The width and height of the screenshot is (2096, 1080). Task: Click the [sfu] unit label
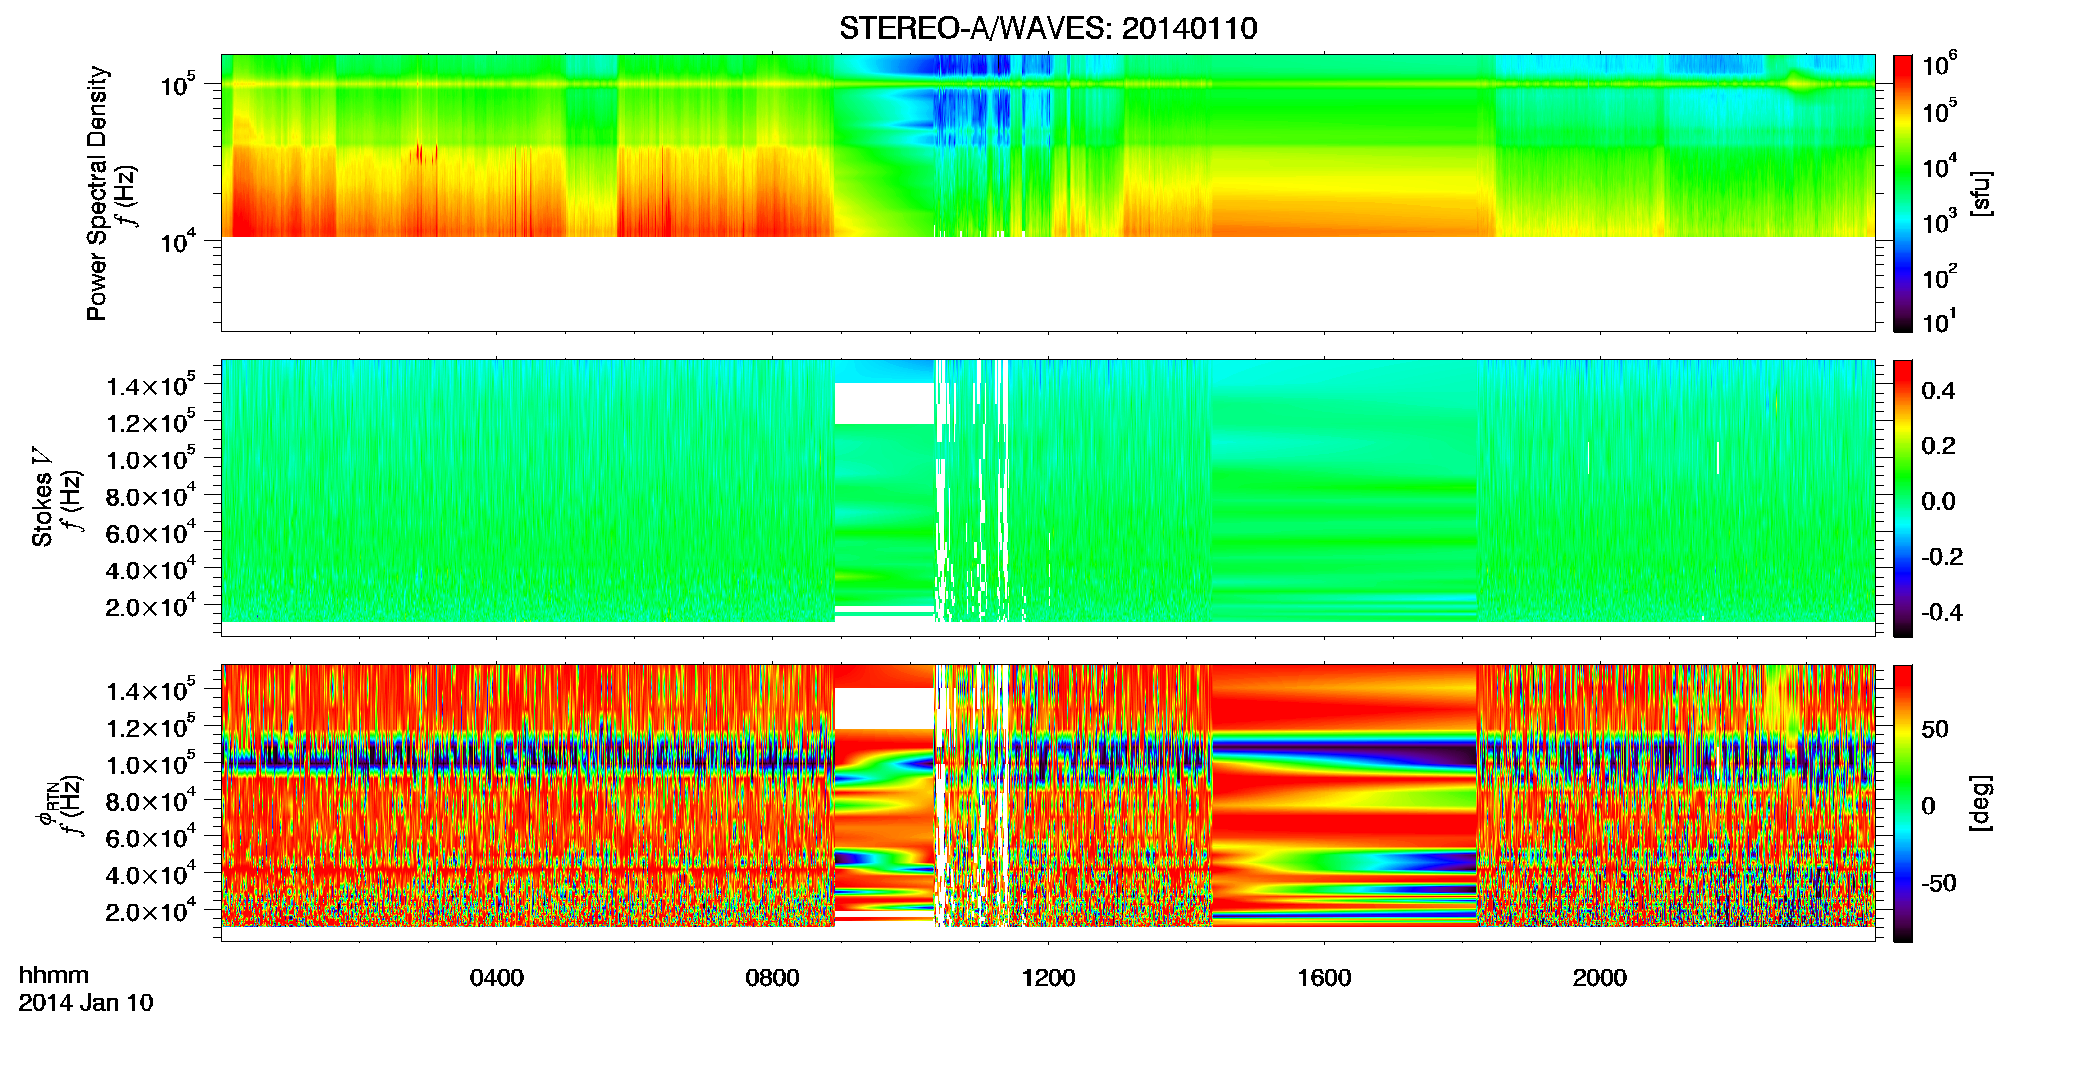(x=1981, y=193)
